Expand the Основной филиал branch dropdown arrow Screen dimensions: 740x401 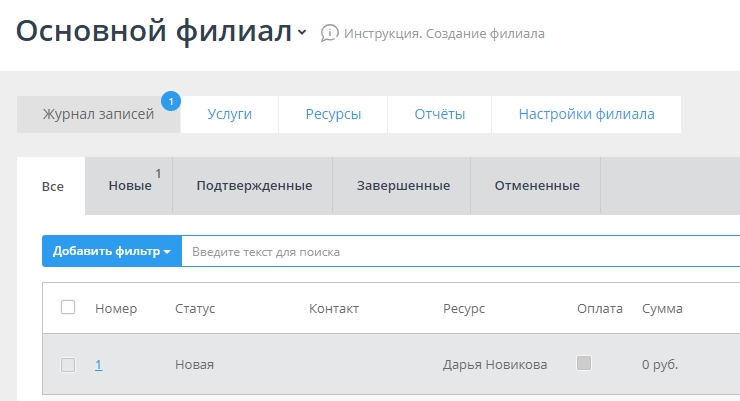coord(302,34)
